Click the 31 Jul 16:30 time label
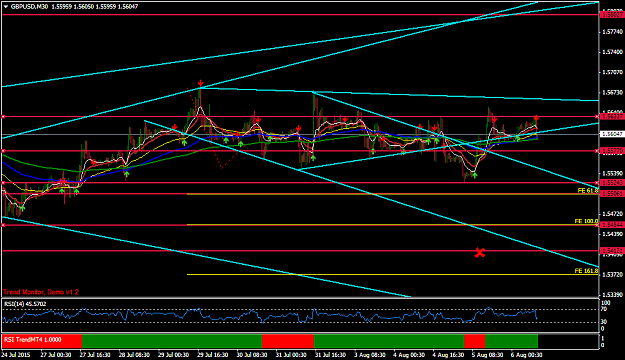The width and height of the screenshot is (625, 360). coord(330,354)
